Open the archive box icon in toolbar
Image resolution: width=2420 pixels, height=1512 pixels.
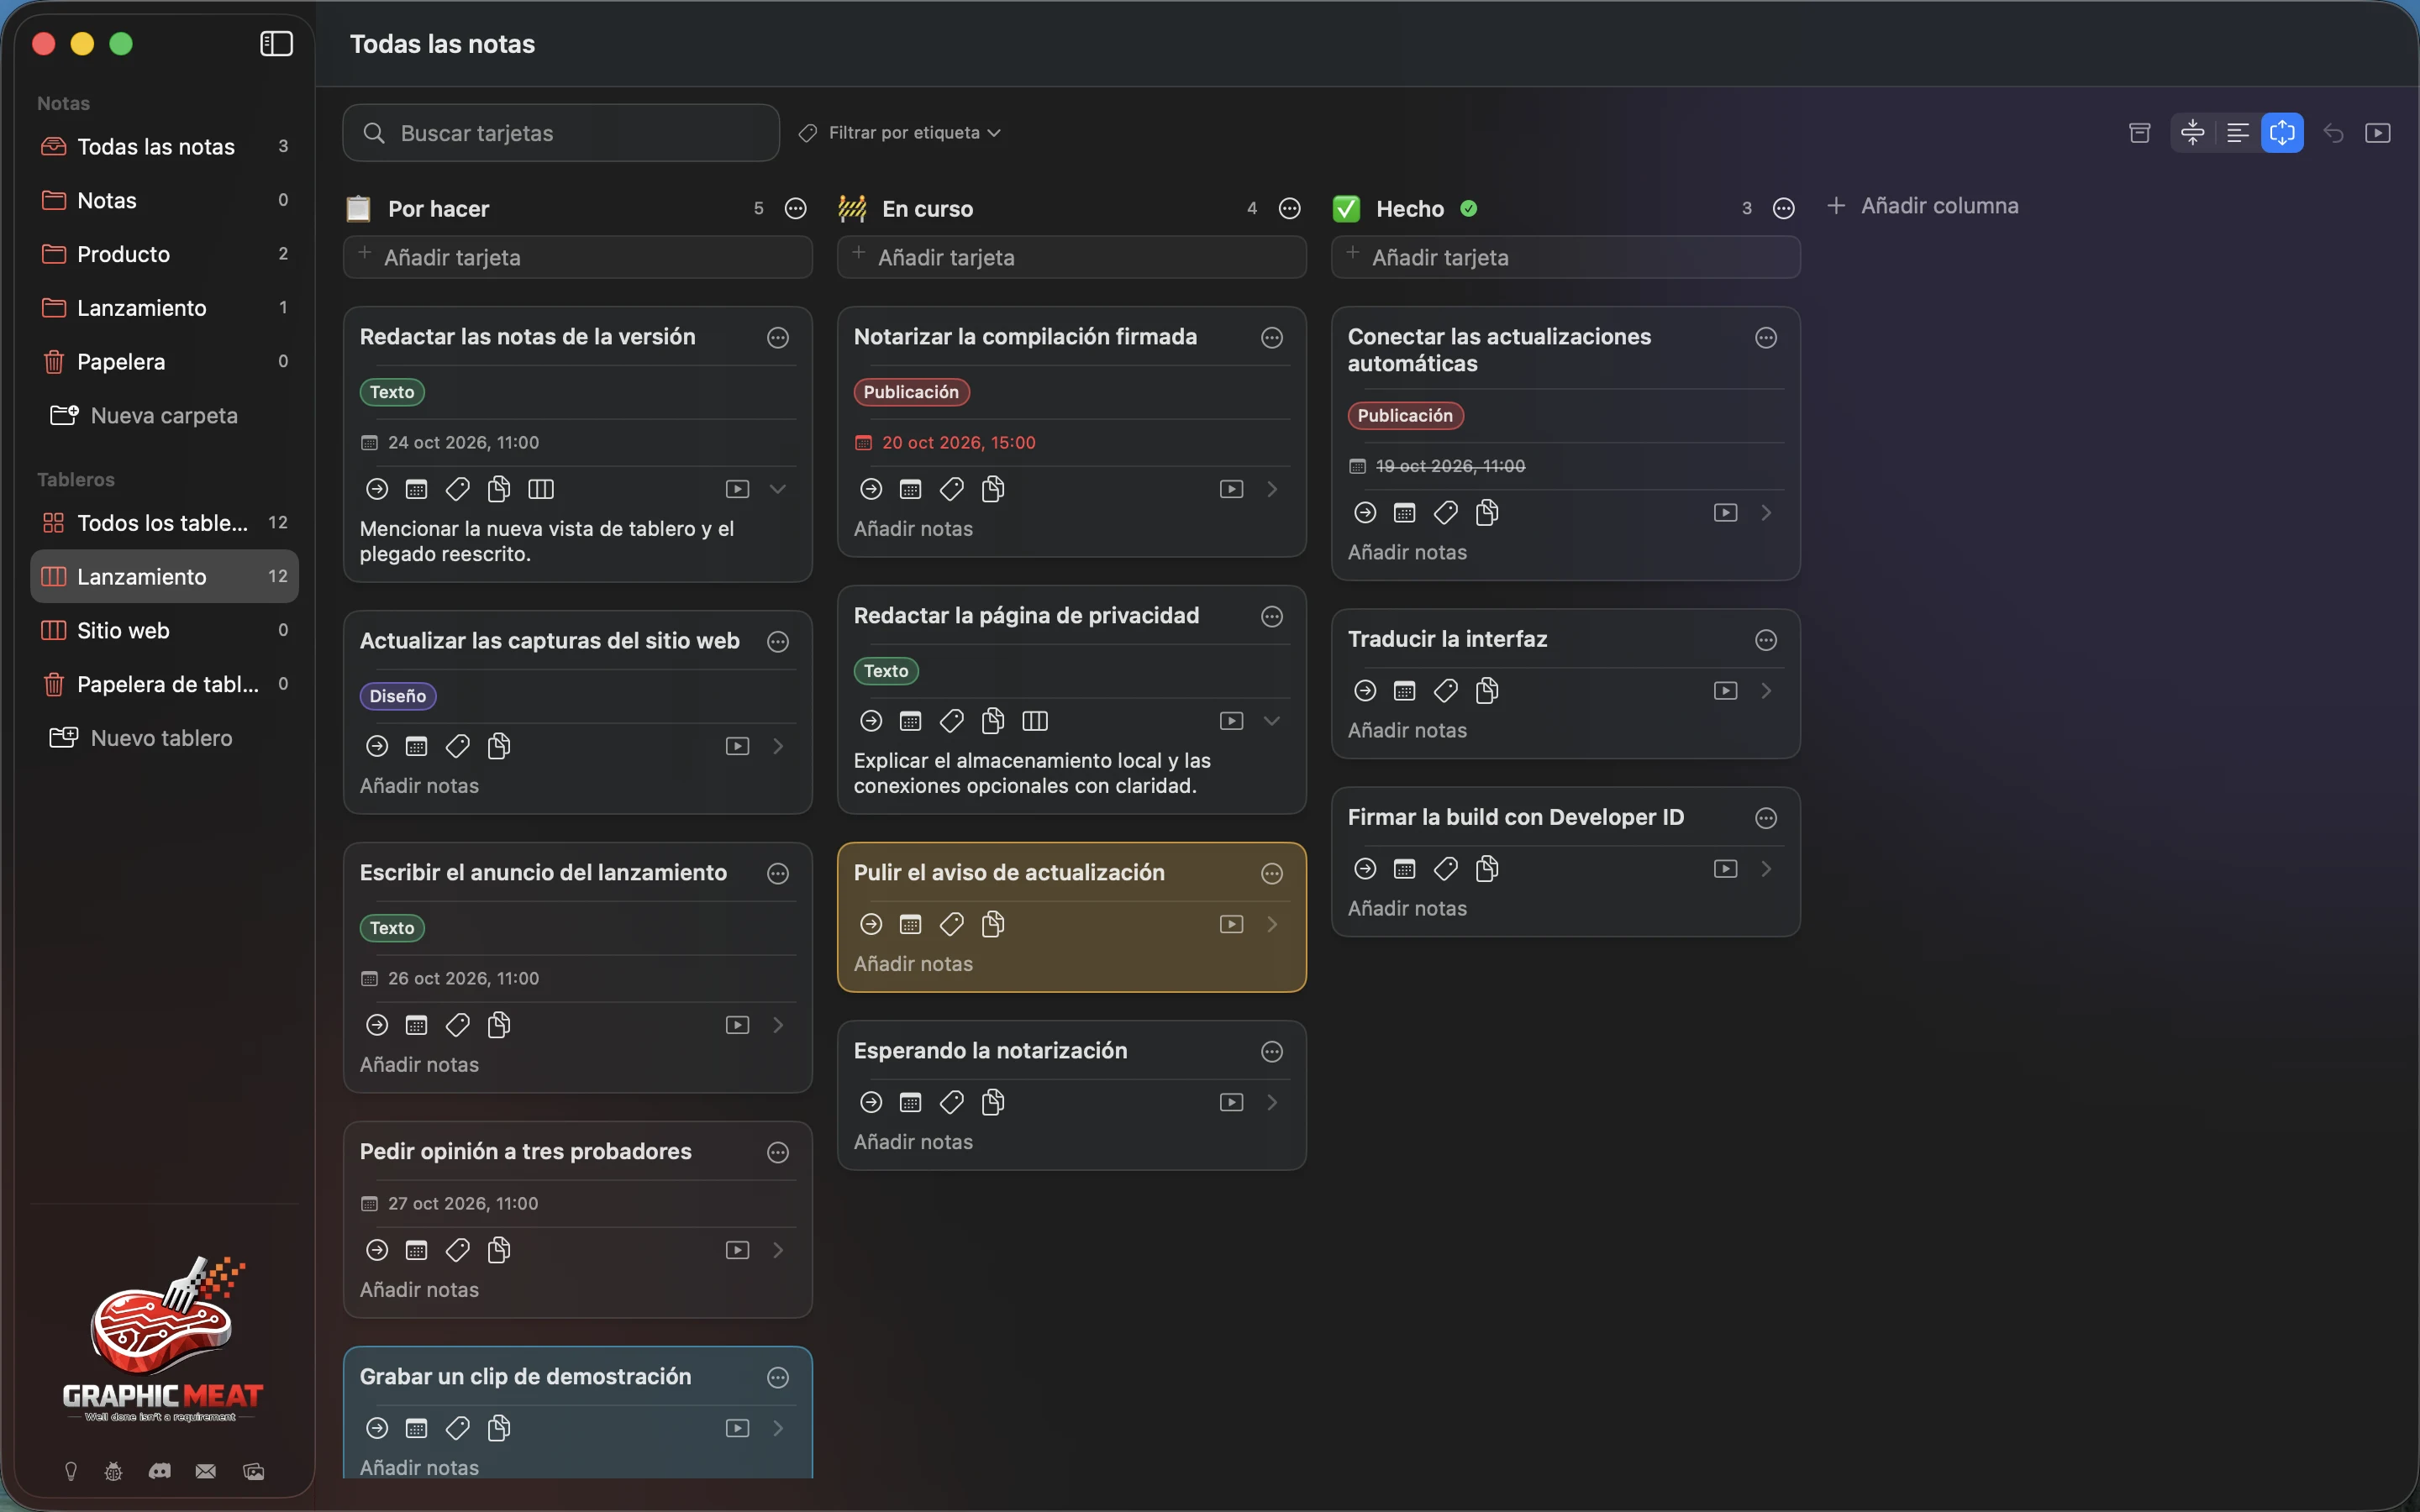pyautogui.click(x=2139, y=133)
